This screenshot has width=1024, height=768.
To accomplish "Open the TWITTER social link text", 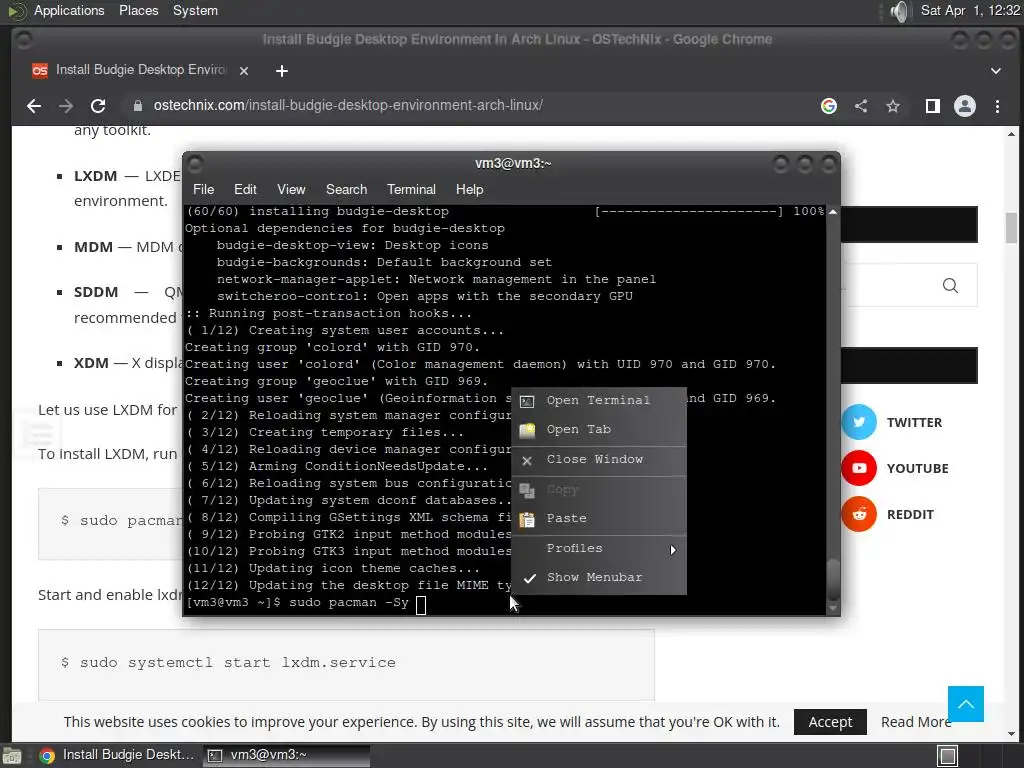I will pyautogui.click(x=914, y=423).
